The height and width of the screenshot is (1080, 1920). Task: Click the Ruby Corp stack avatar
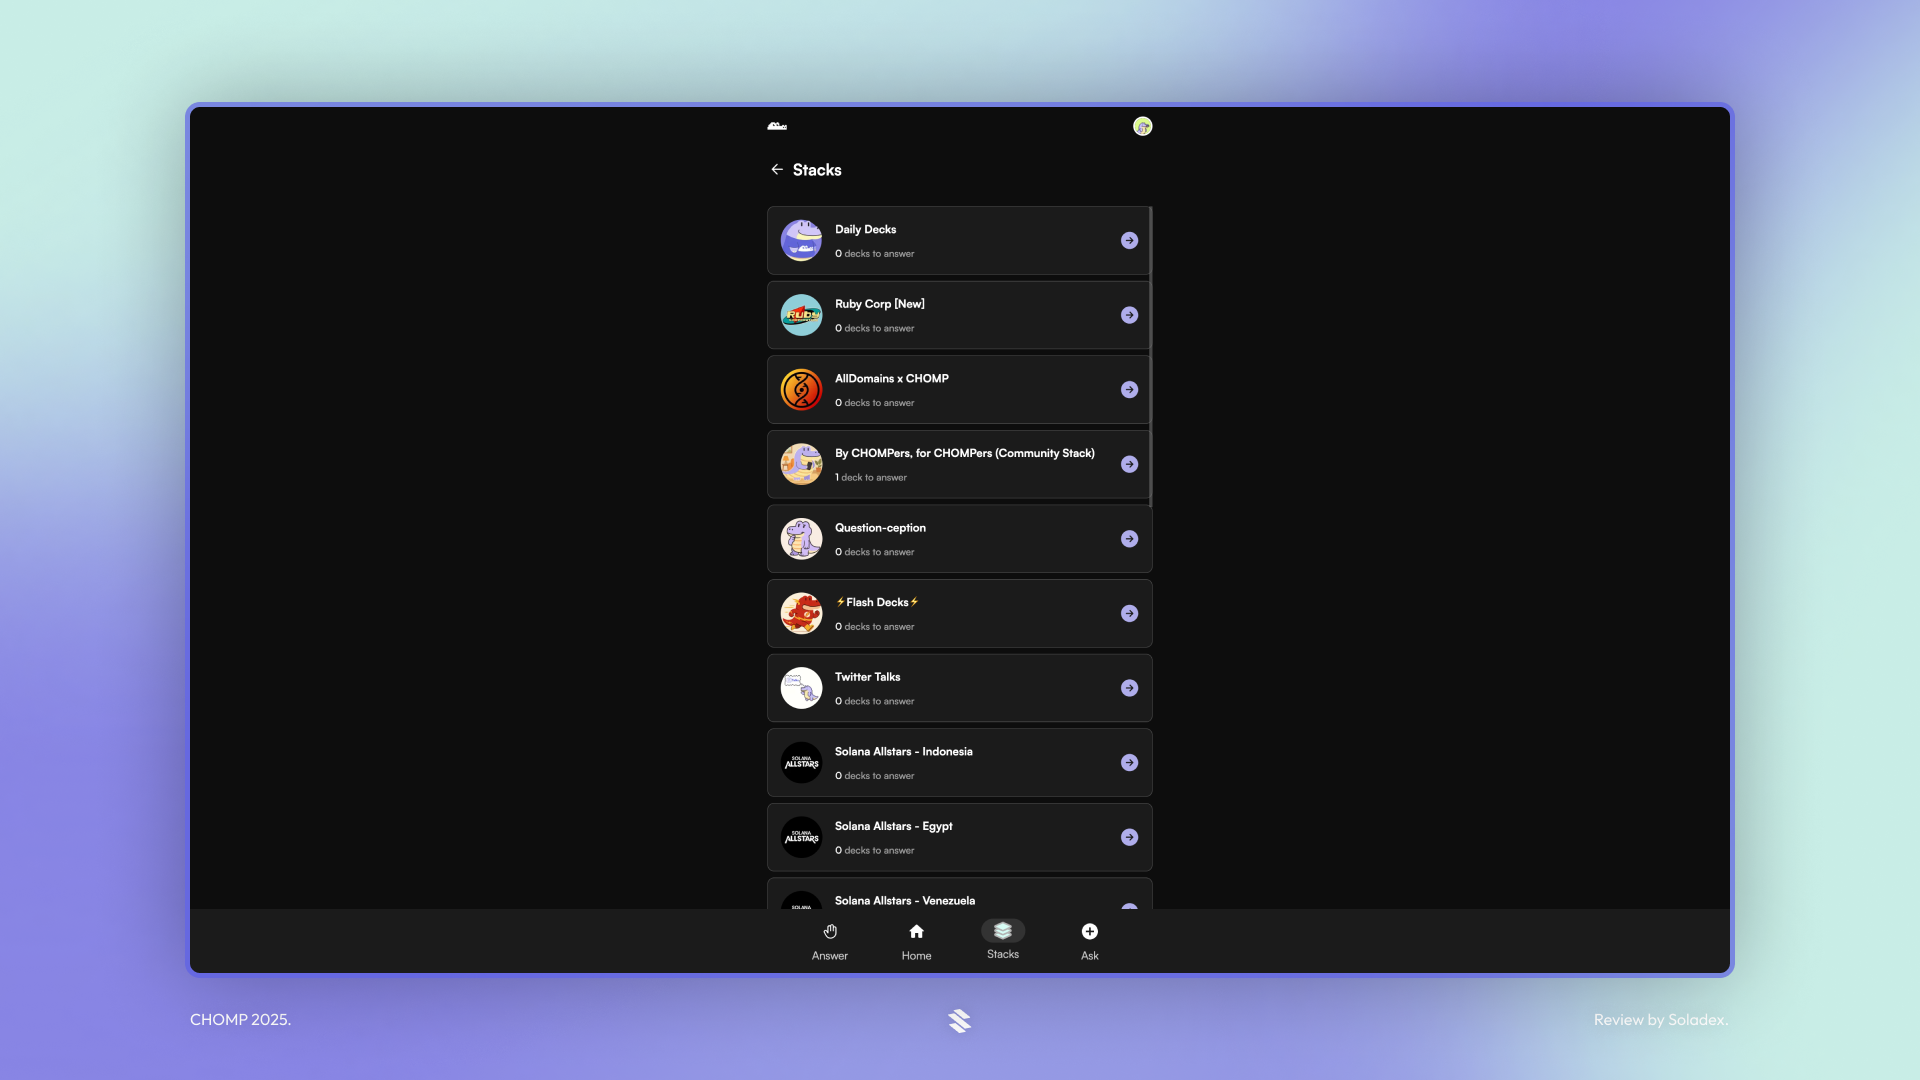pos(801,315)
